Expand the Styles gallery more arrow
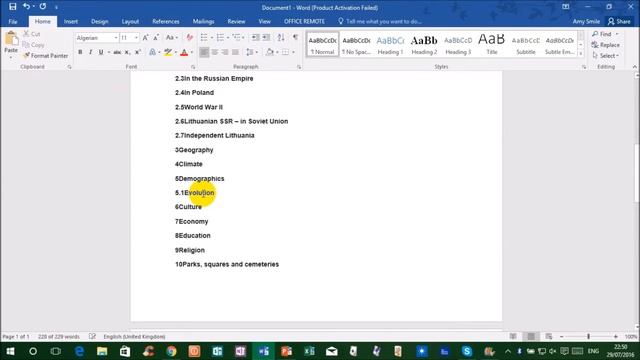The height and width of the screenshot is (360, 640). pyautogui.click(x=581, y=54)
